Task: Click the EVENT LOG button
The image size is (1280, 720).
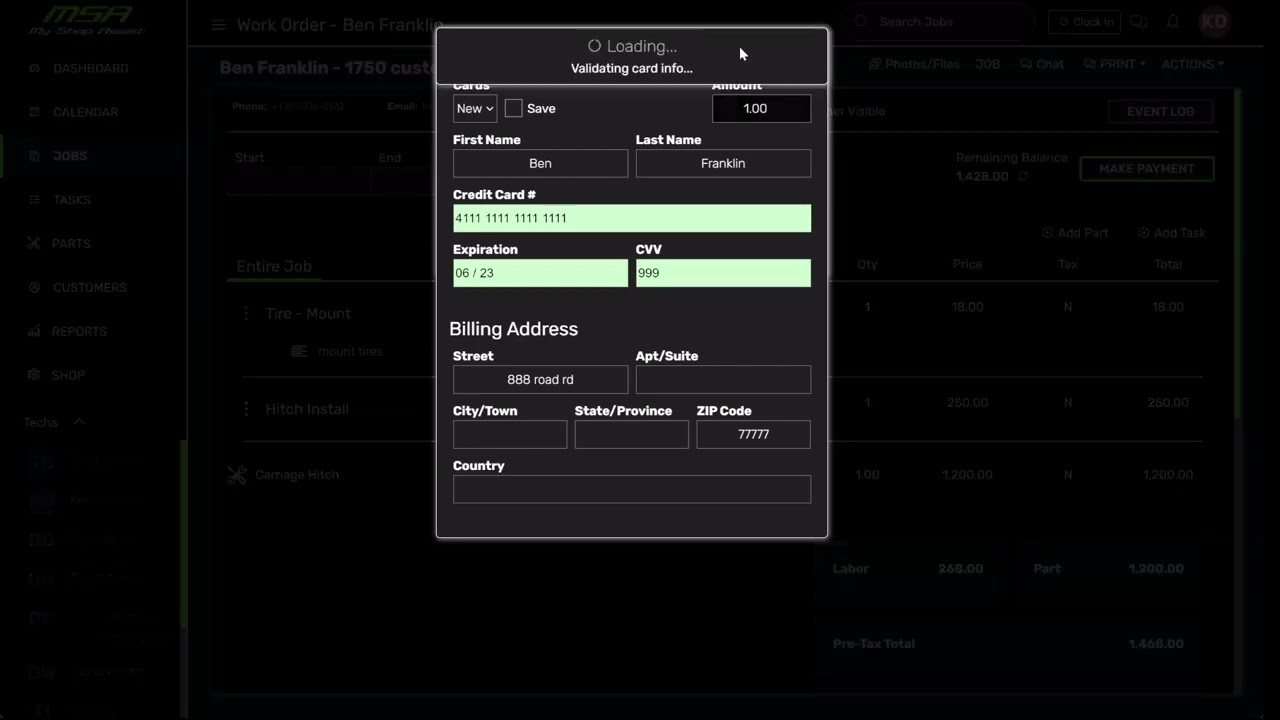Action: tap(1160, 111)
